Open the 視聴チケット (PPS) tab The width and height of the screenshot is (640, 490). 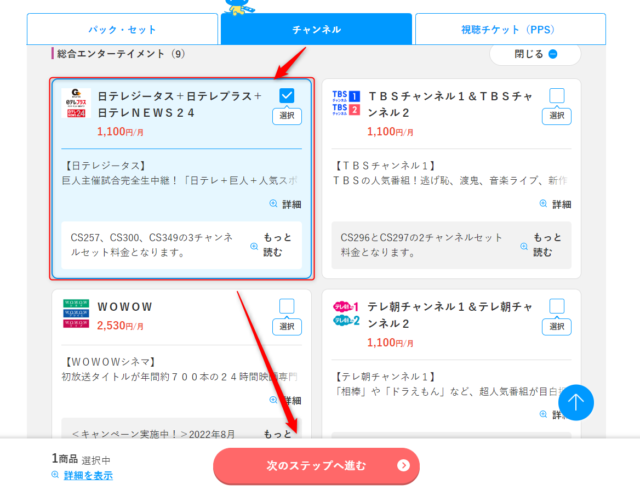point(510,29)
